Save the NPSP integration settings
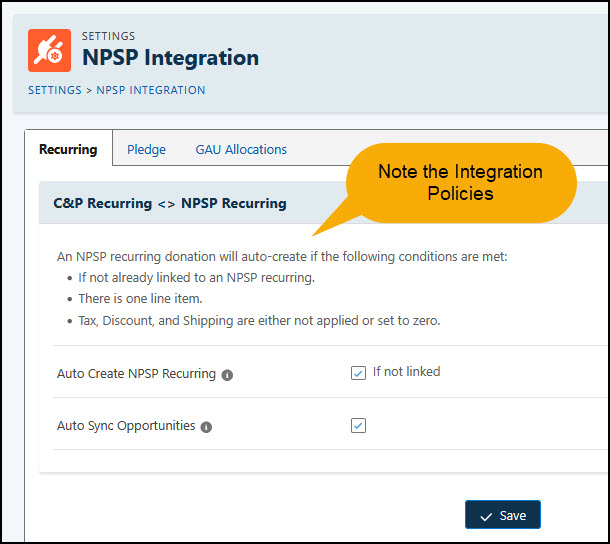The width and height of the screenshot is (610, 544). tap(503, 515)
